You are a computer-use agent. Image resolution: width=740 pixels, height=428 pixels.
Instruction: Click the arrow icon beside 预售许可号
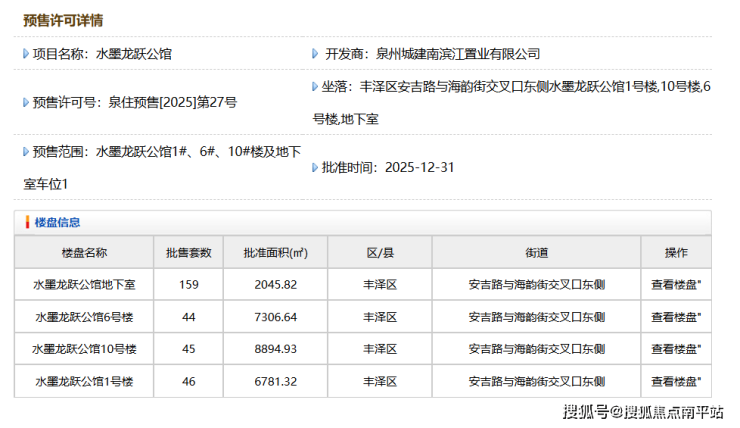click(x=26, y=102)
